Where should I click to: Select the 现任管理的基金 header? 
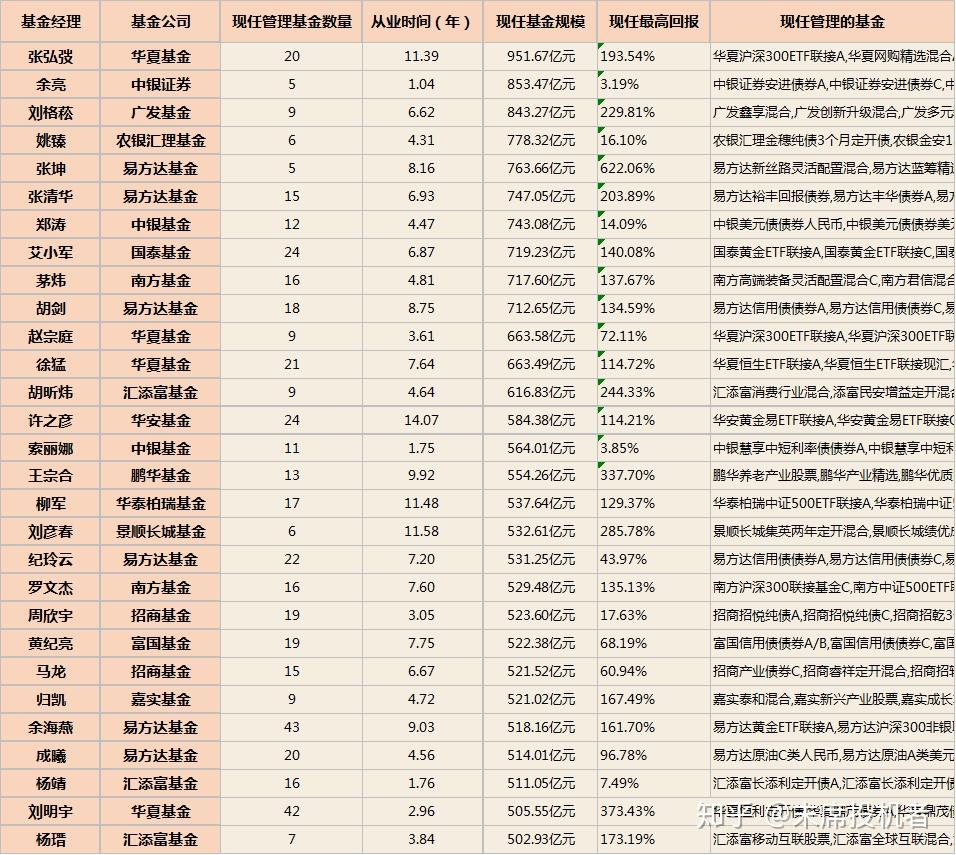coord(830,21)
